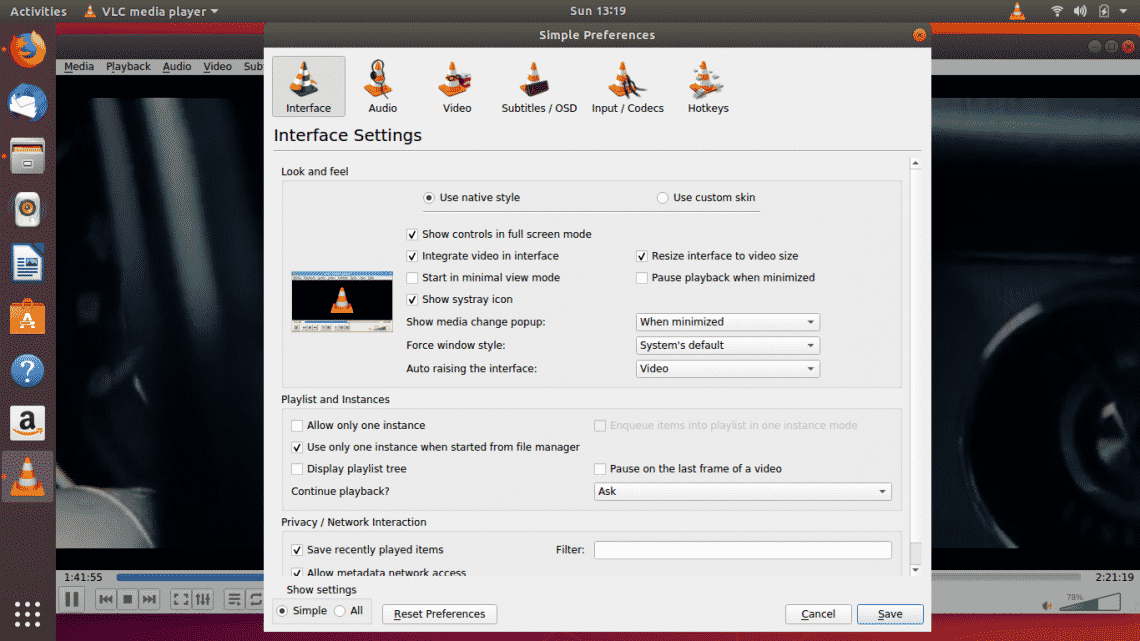Click Cancel button in preferences
1140x641 pixels.
[818, 614]
